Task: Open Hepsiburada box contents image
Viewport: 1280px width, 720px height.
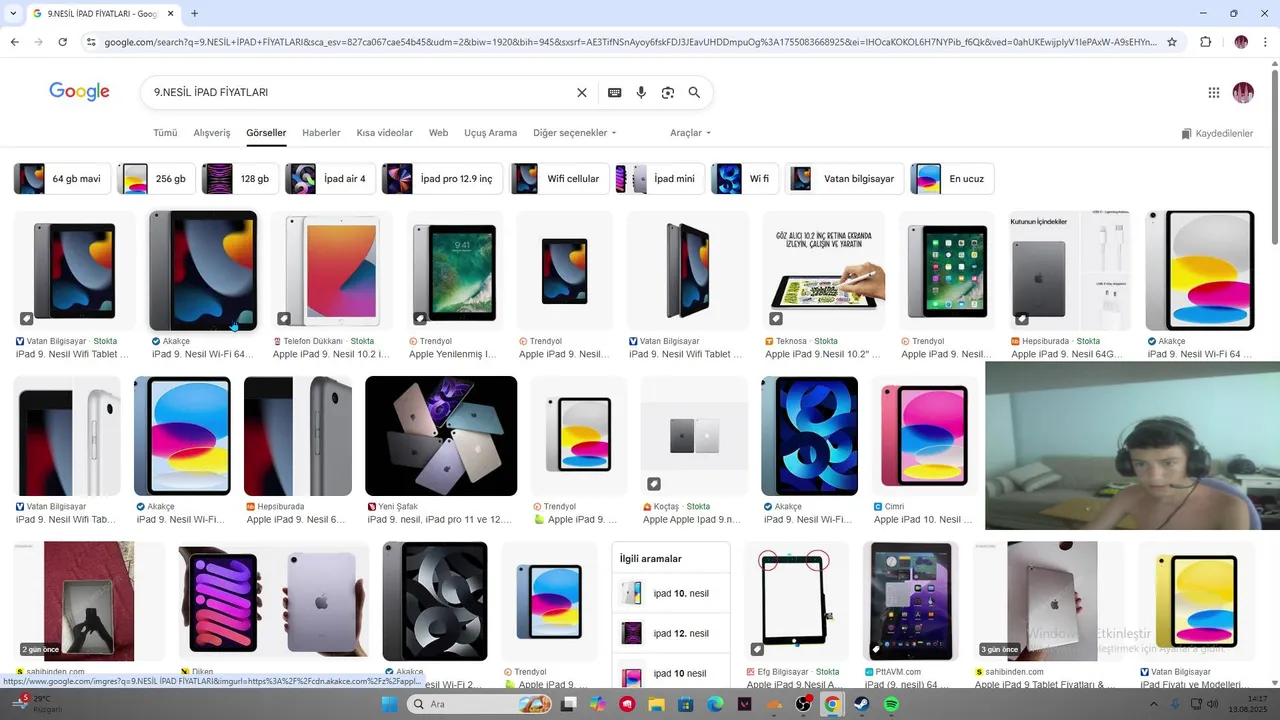Action: click(1070, 270)
